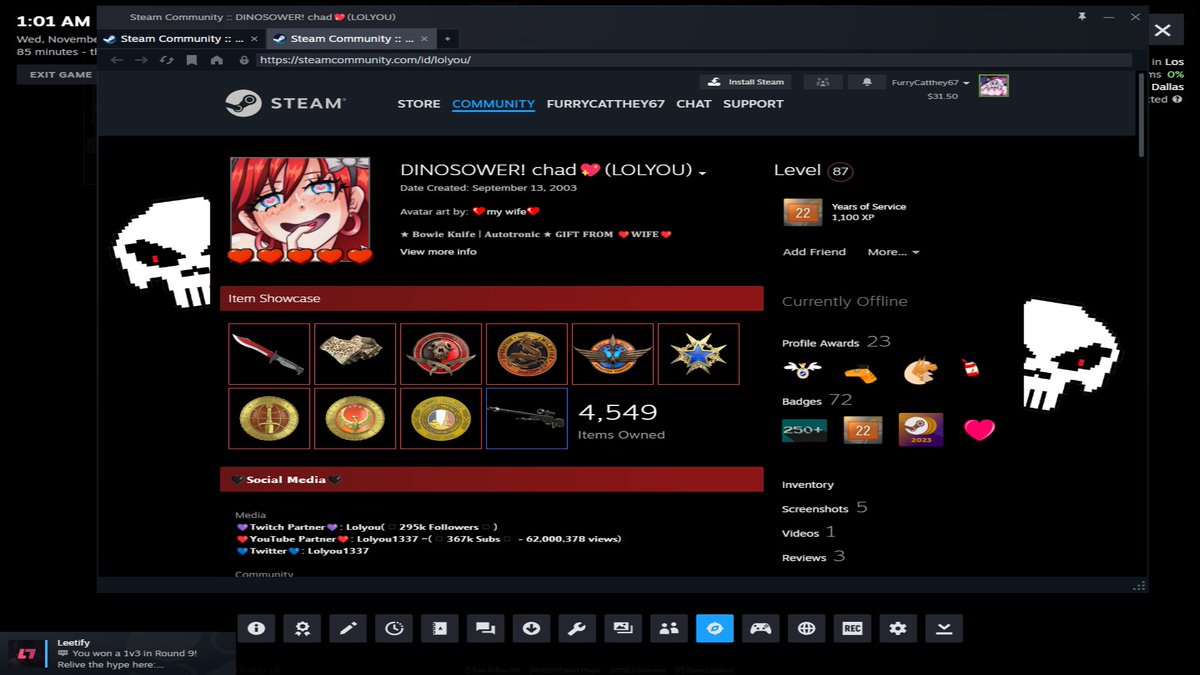
Task: Open overlay settings gear icon
Action: point(898,628)
